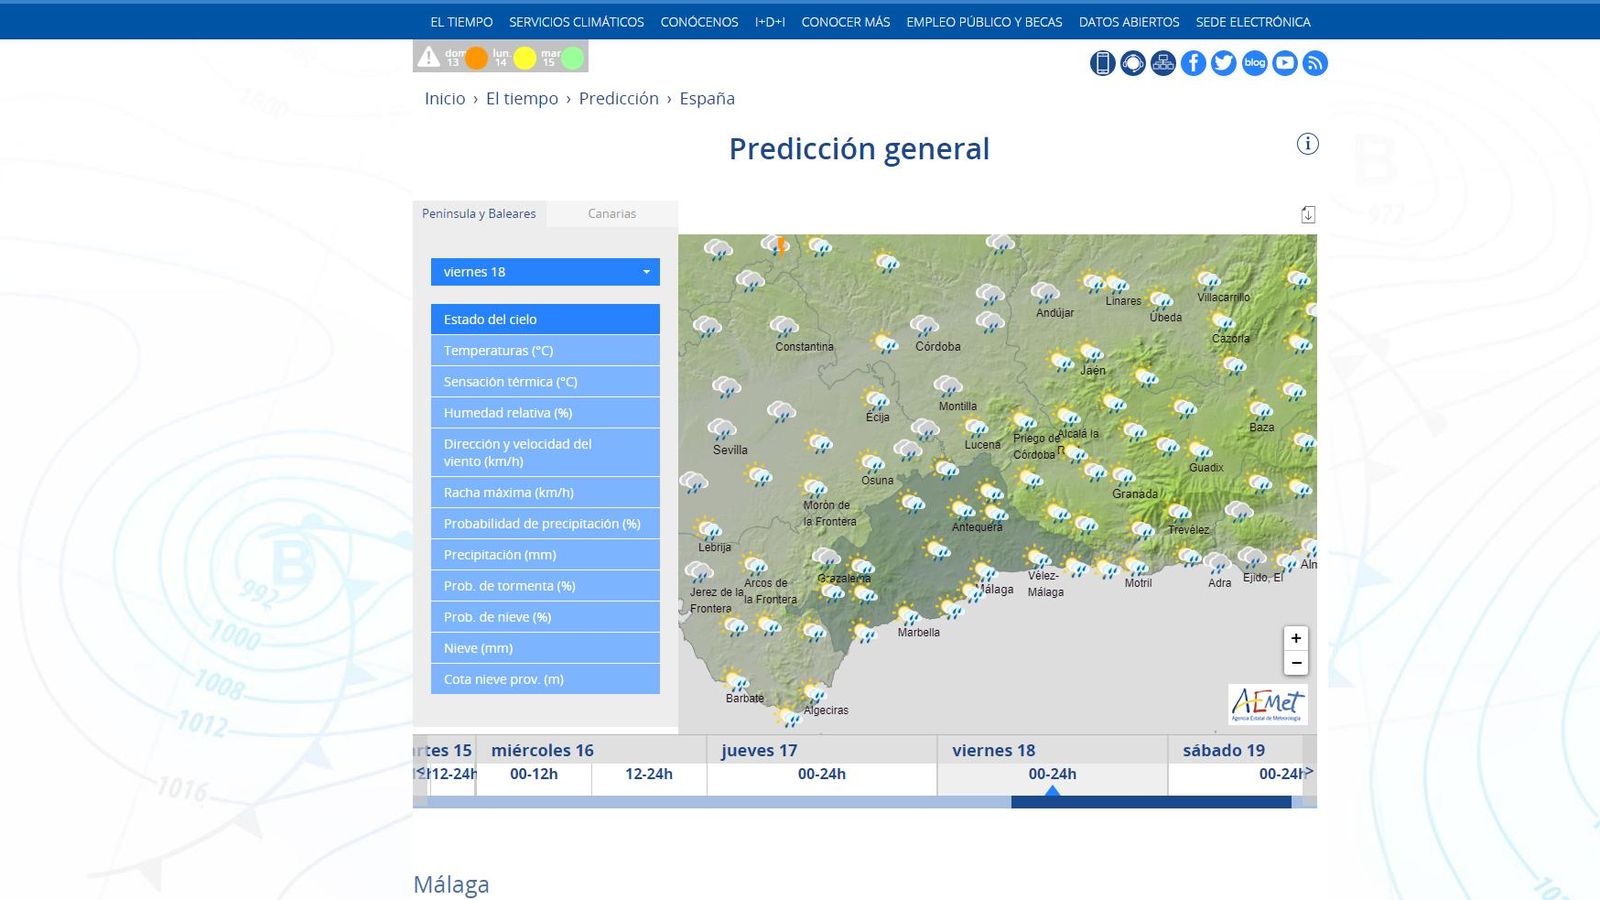Open the Twitter icon
Screen dimensions: 1600x900
coord(1223,63)
